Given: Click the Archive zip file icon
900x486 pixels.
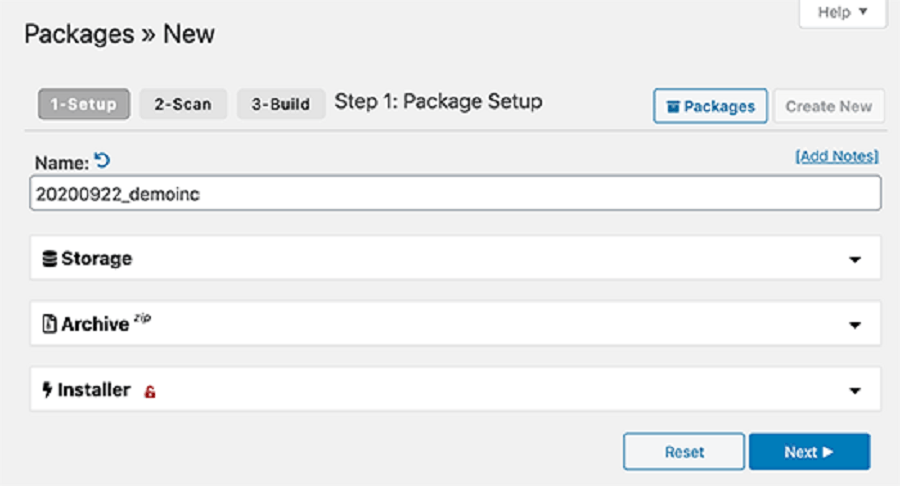Looking at the screenshot, I should (49, 324).
